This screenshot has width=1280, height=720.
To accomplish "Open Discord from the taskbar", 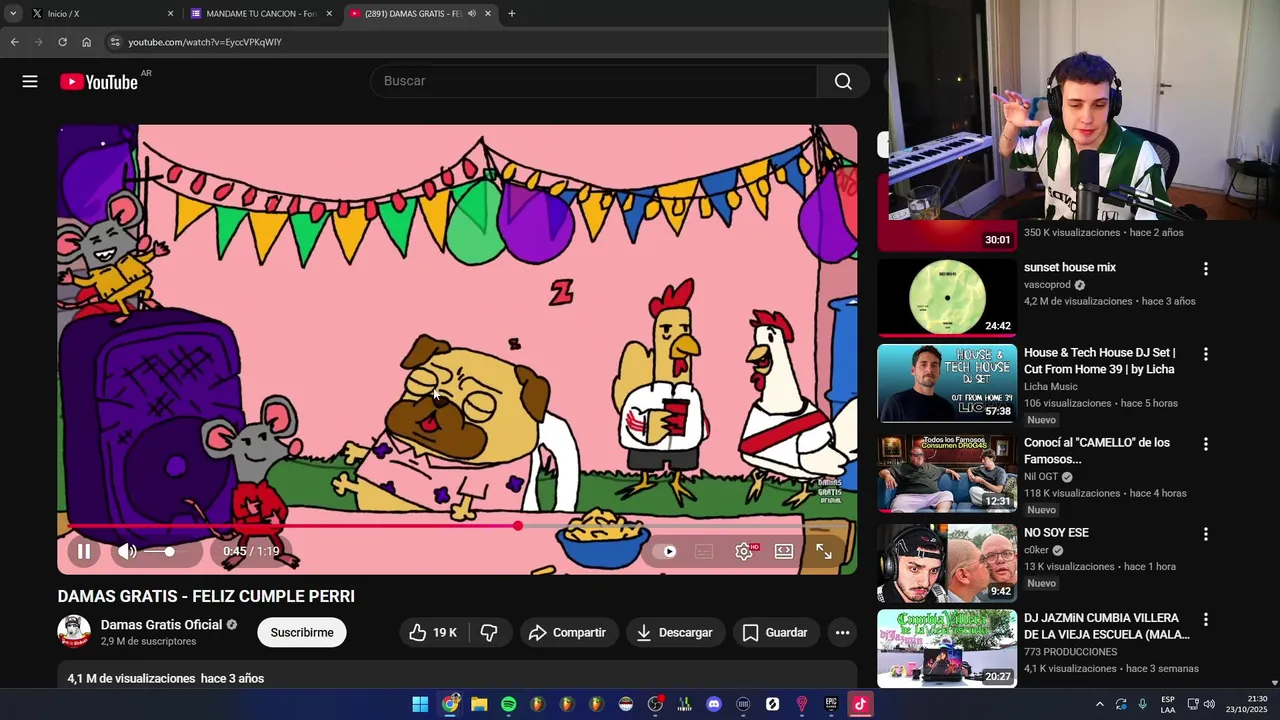I will [714, 704].
